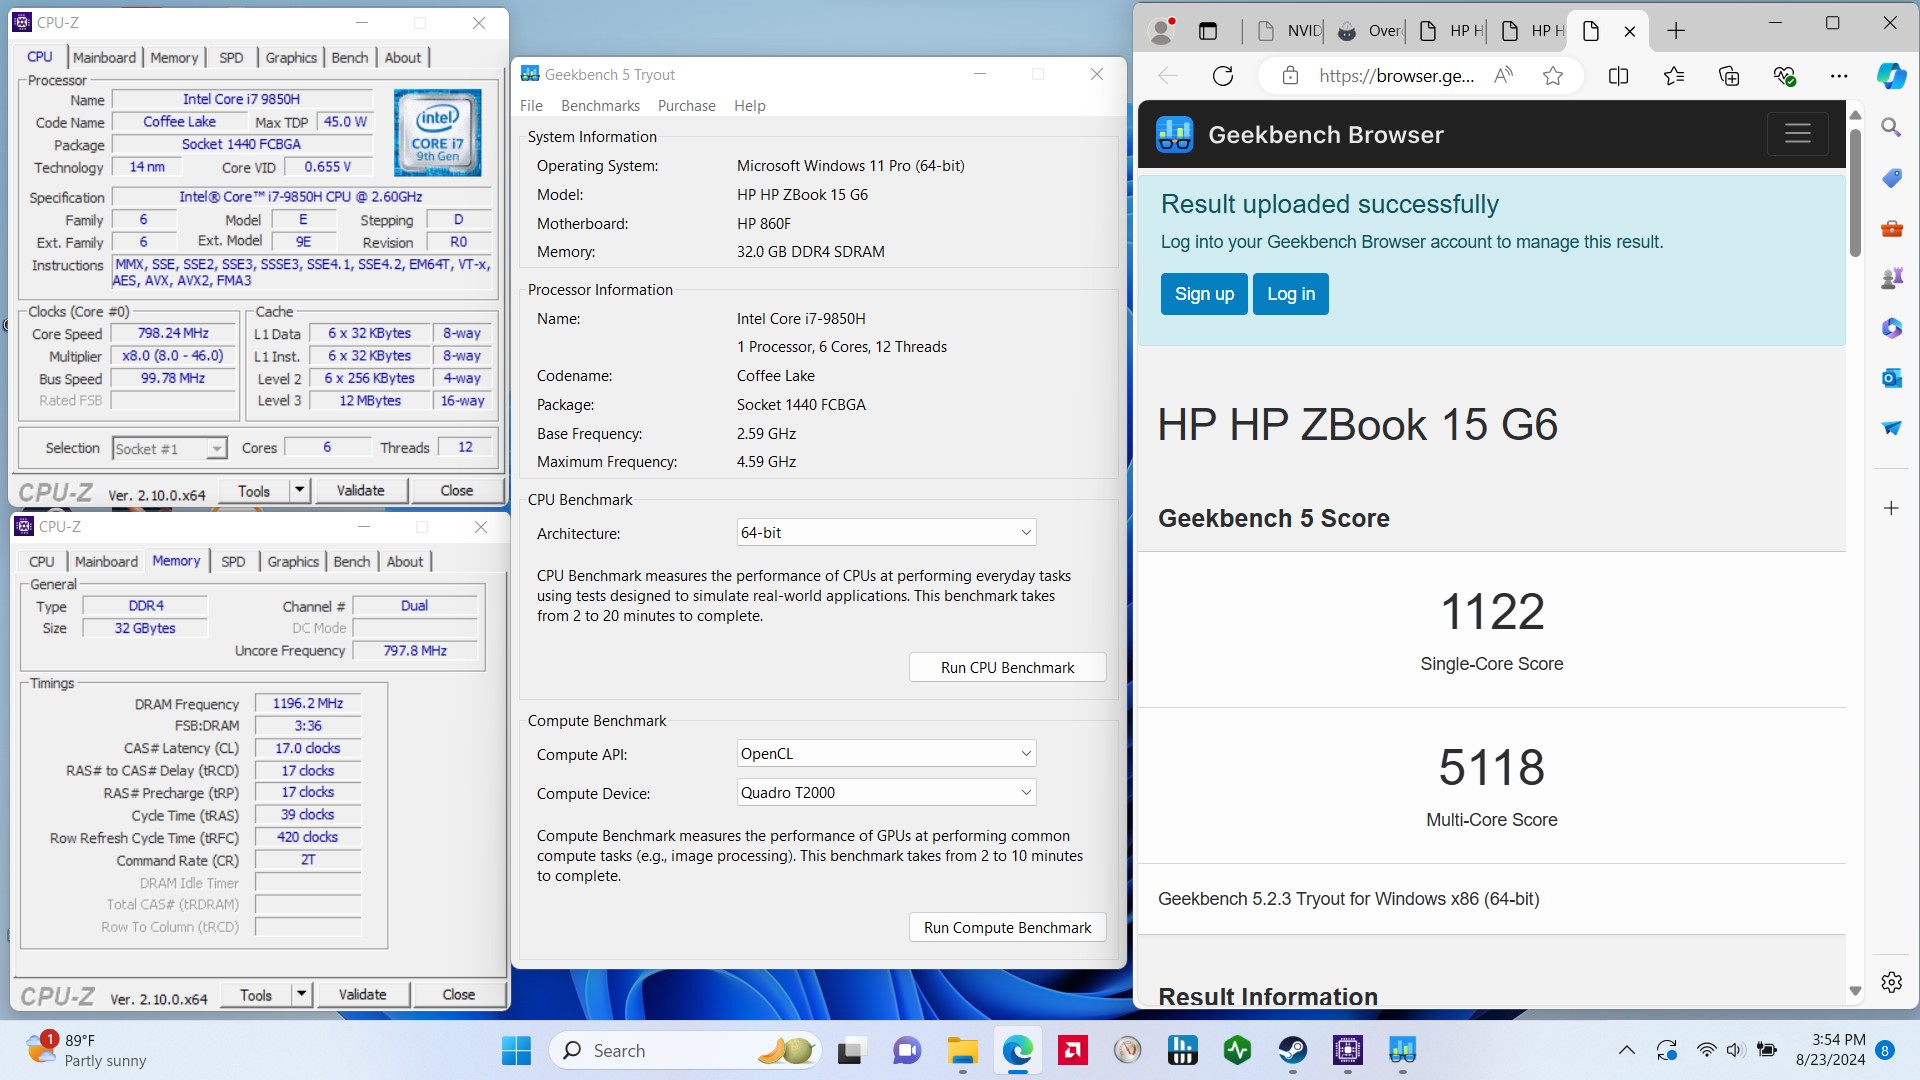Open Edge sidebar settings gear icon
1920x1080 pixels.
pyautogui.click(x=1891, y=982)
